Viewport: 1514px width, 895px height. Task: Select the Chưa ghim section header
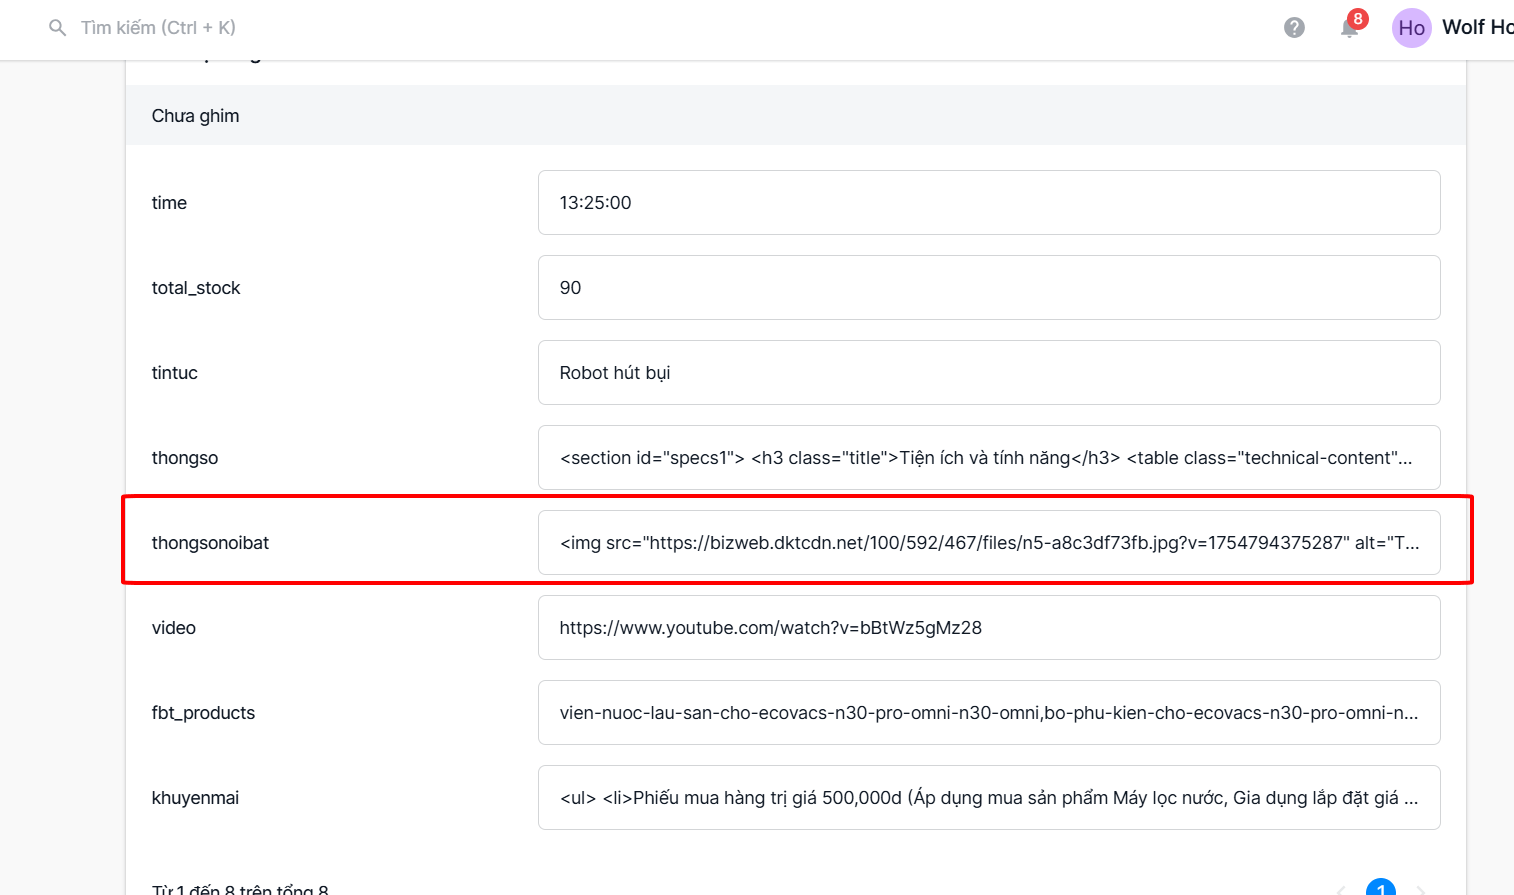(796, 116)
